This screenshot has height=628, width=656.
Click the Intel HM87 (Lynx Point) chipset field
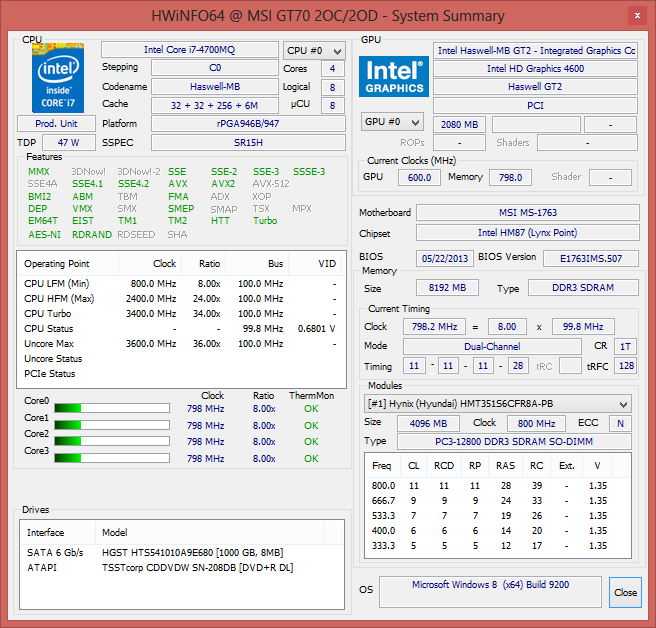(528, 233)
